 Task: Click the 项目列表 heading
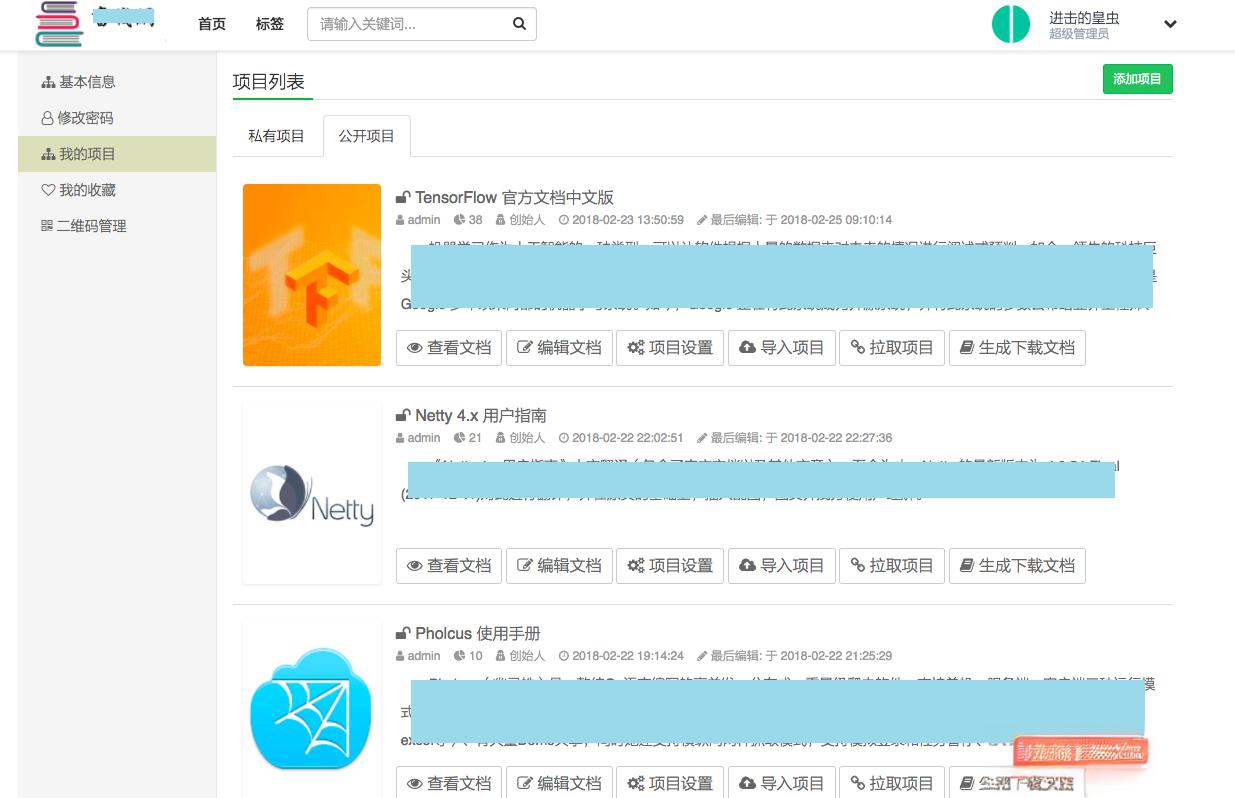[268, 82]
